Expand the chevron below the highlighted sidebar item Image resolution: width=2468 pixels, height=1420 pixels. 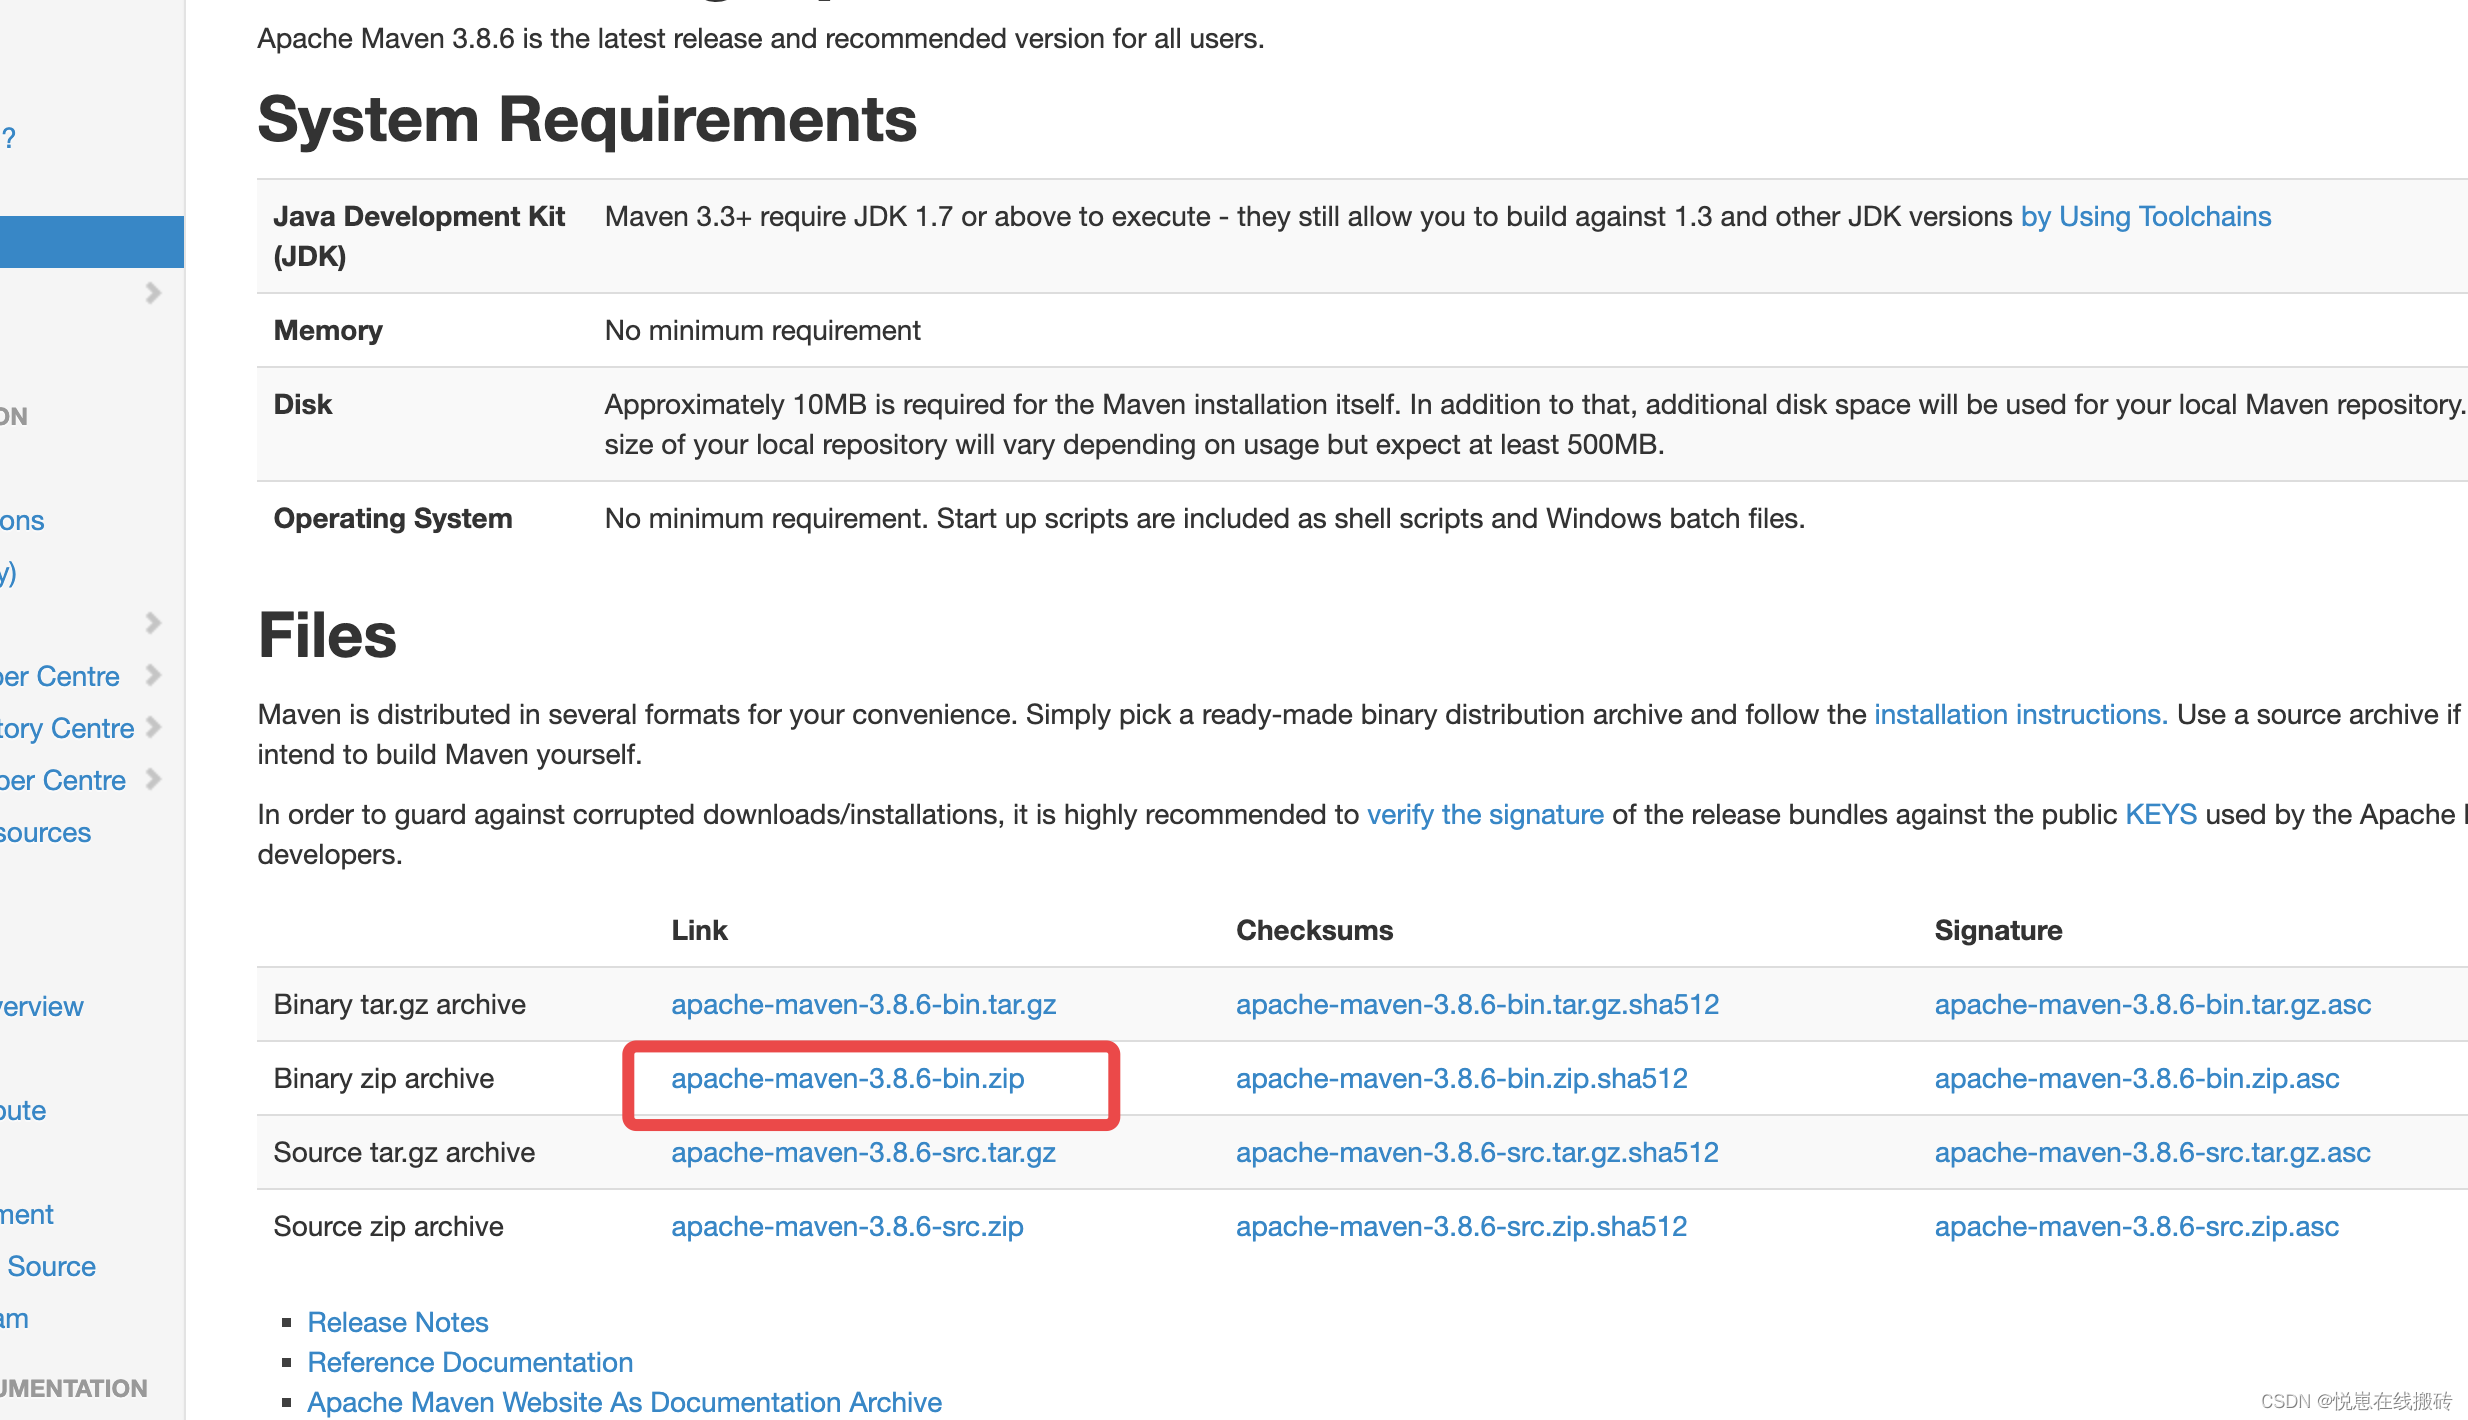click(x=153, y=293)
